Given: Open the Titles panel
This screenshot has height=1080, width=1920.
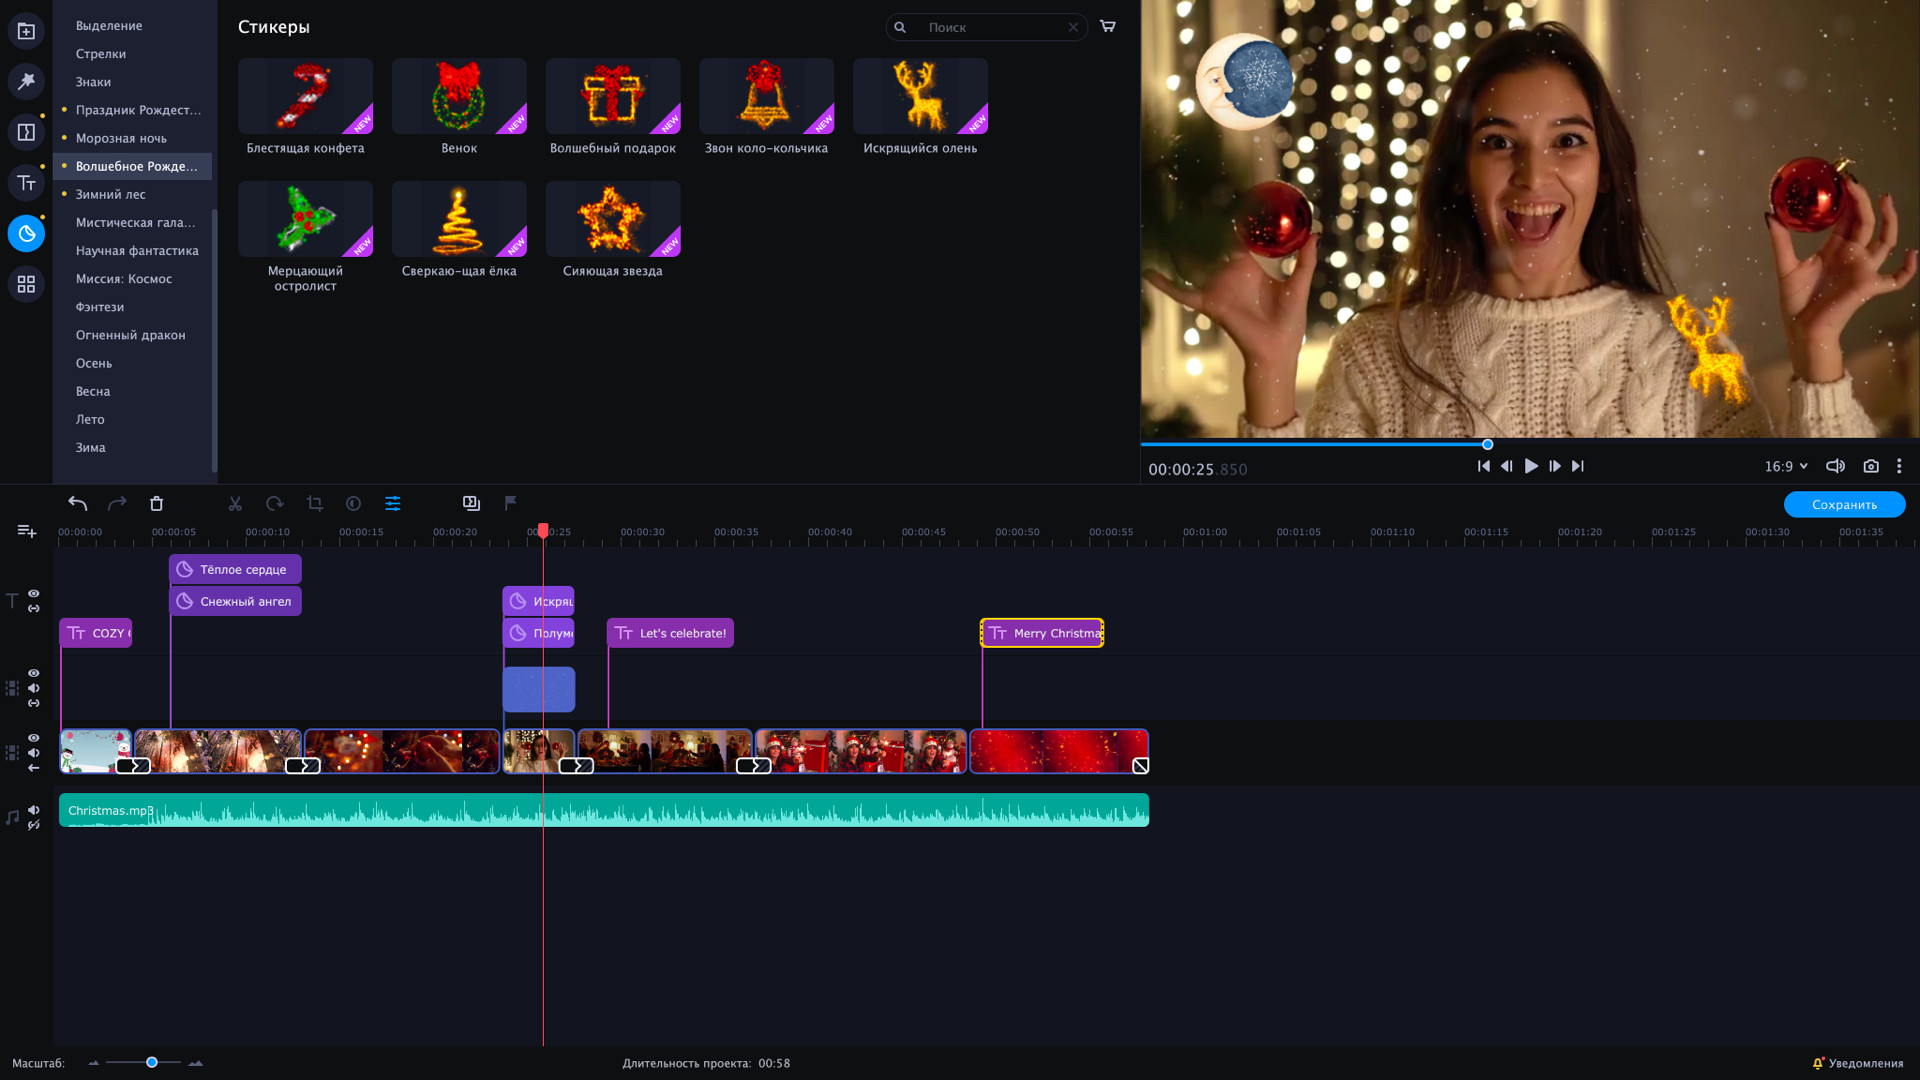Looking at the screenshot, I should (x=26, y=183).
